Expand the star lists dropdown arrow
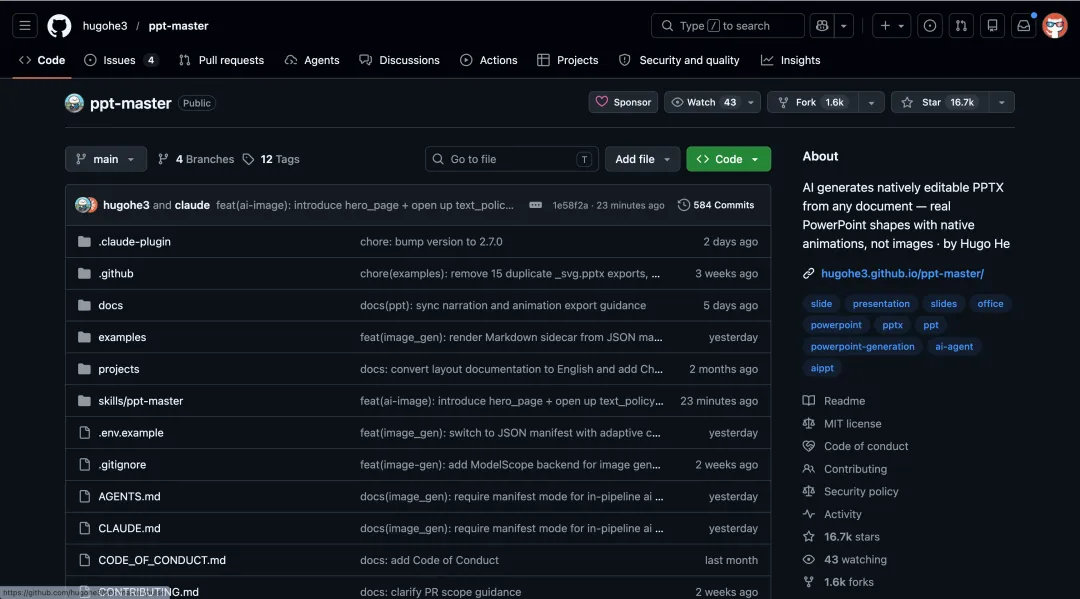 1001,103
